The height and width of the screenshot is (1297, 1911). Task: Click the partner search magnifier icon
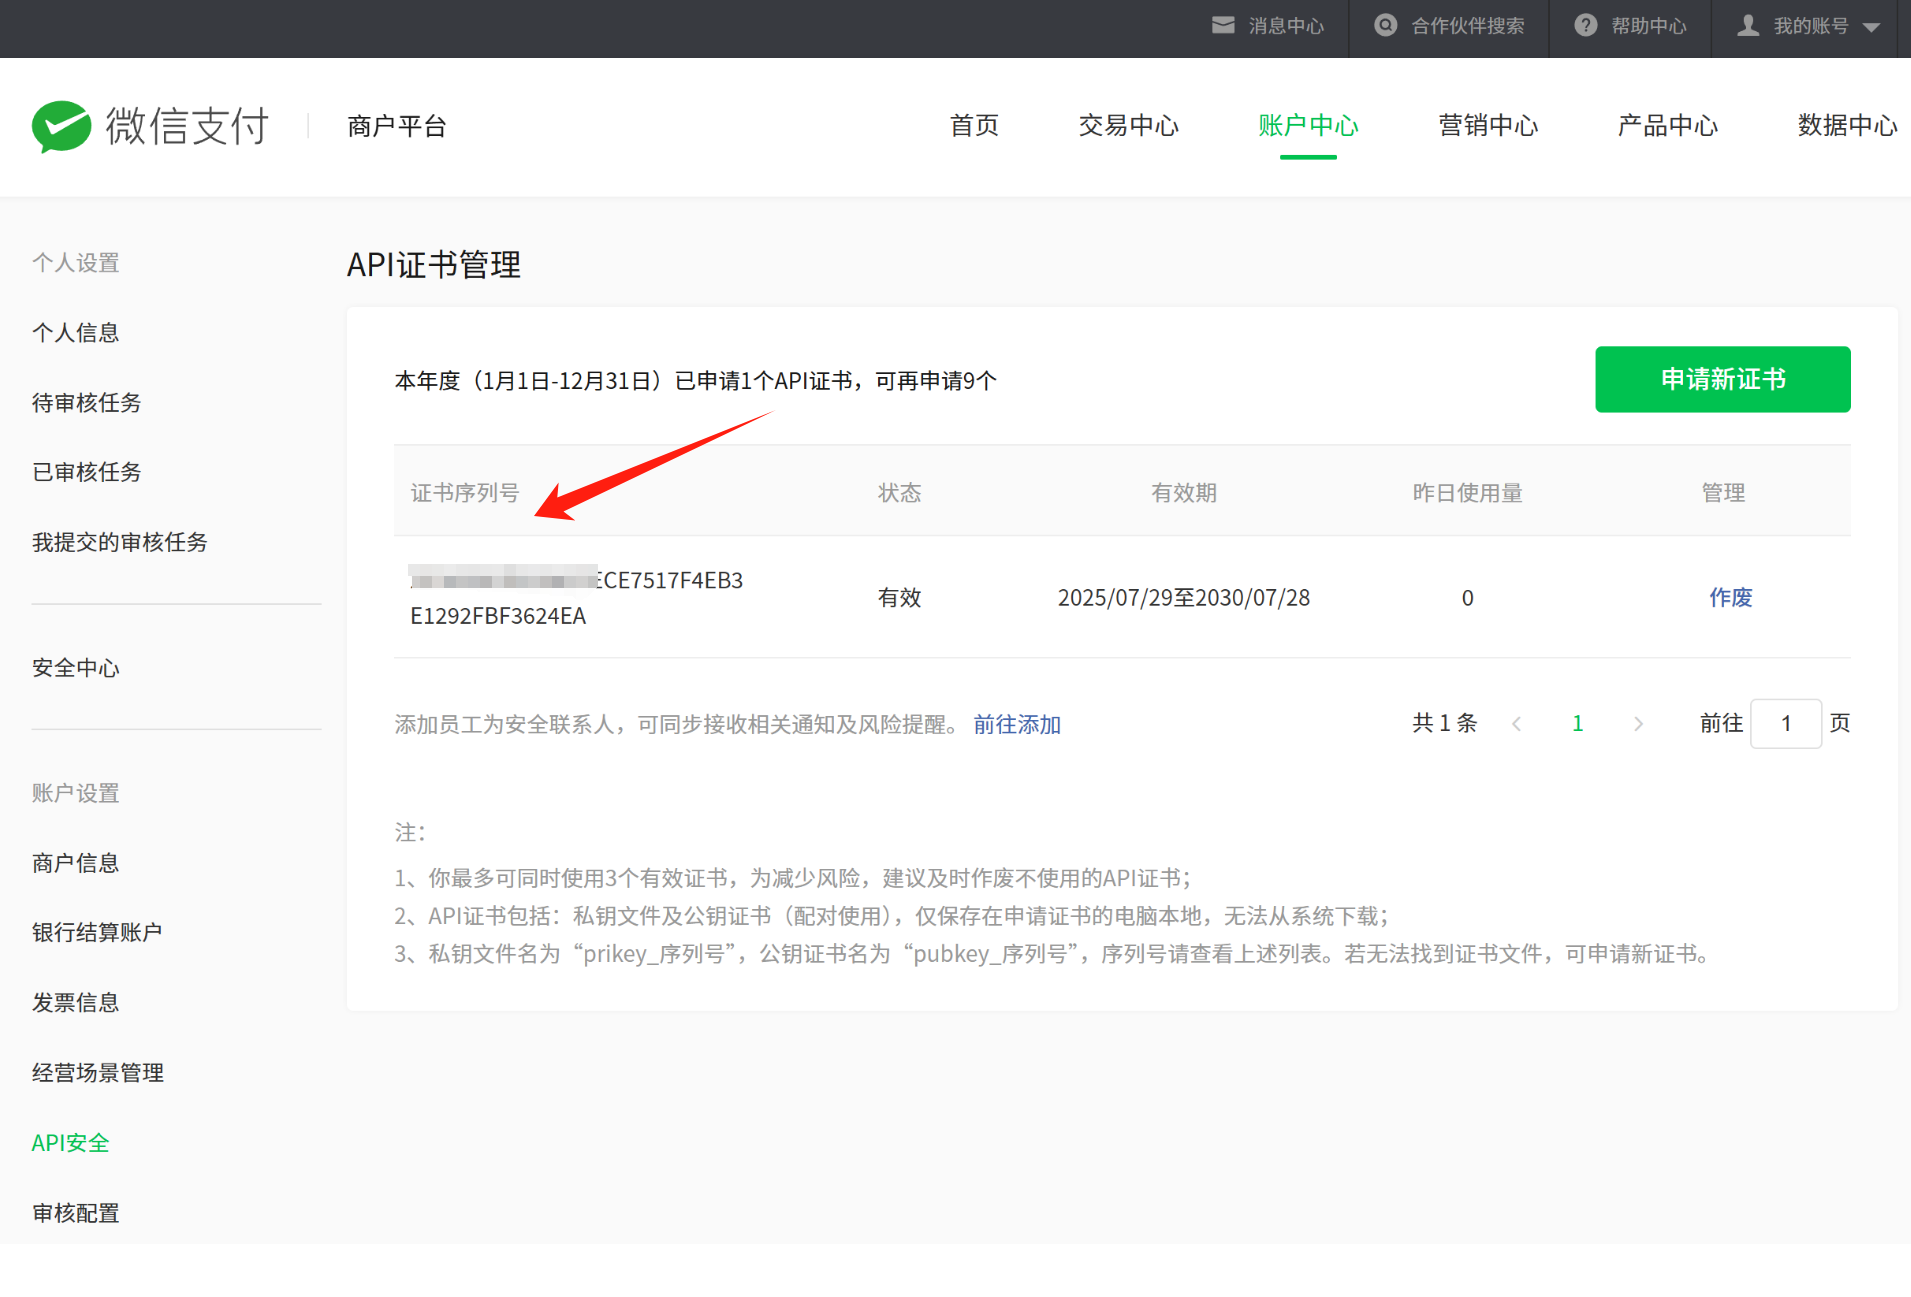click(x=1385, y=25)
